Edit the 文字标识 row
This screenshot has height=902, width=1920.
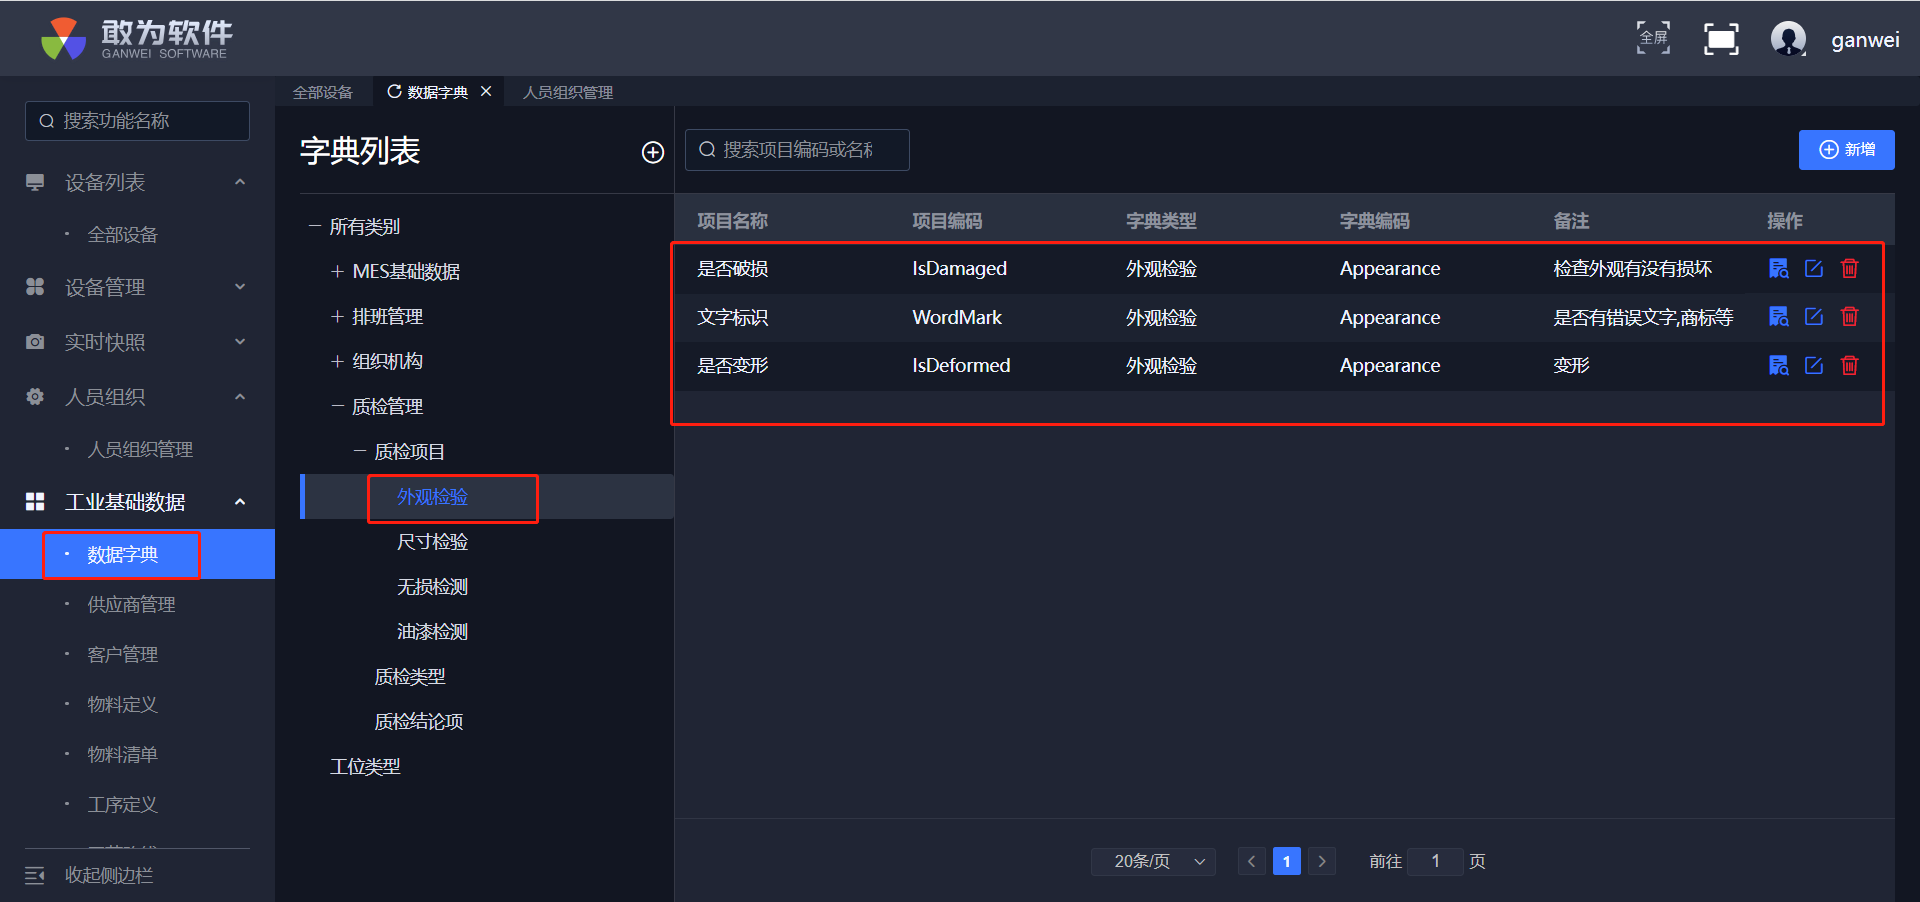(1814, 317)
